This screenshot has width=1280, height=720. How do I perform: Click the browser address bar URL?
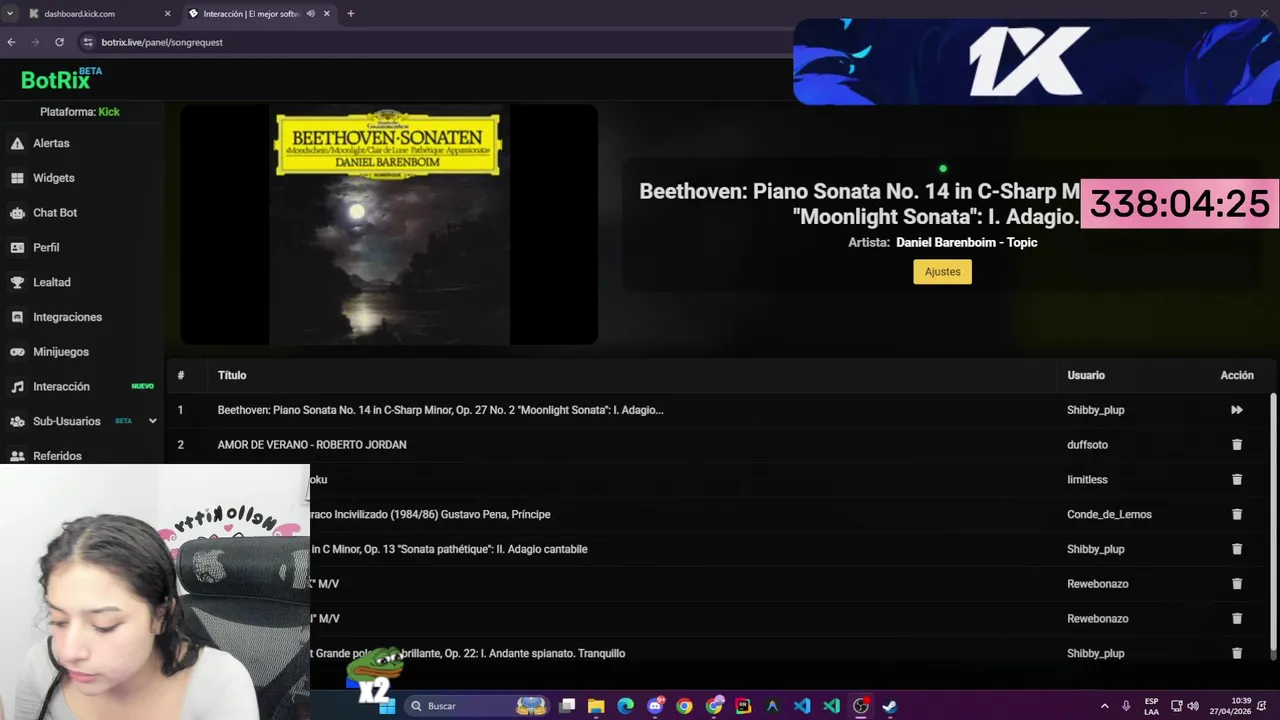162,42
